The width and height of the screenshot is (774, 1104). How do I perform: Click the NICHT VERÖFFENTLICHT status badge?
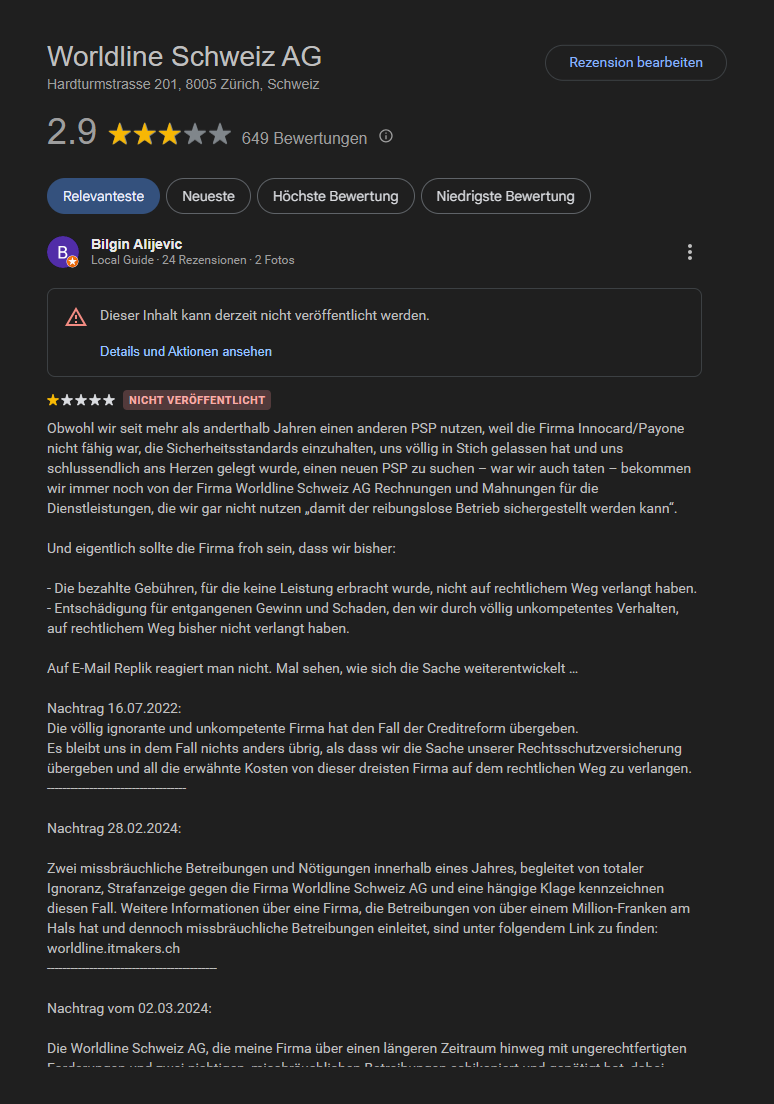(x=197, y=400)
